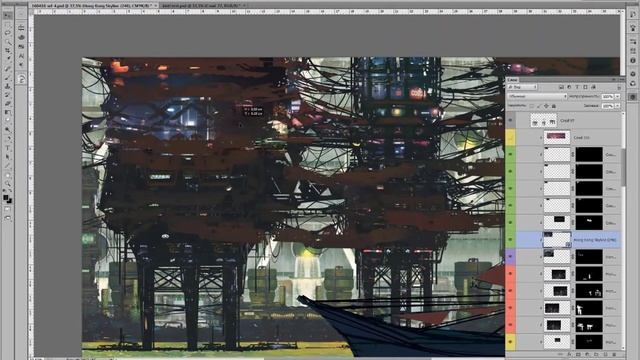
Task: Click mask thumbnail with single white figure
Action: [x=589, y=308]
